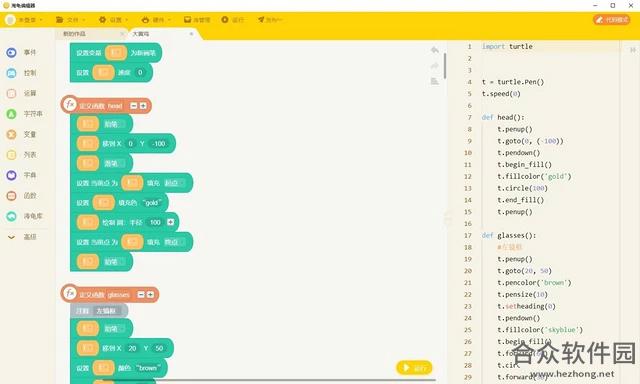Screen dimensions: 640x384
Task: Open the 设置 (Settings) dropdown menu
Action: pos(113,20)
